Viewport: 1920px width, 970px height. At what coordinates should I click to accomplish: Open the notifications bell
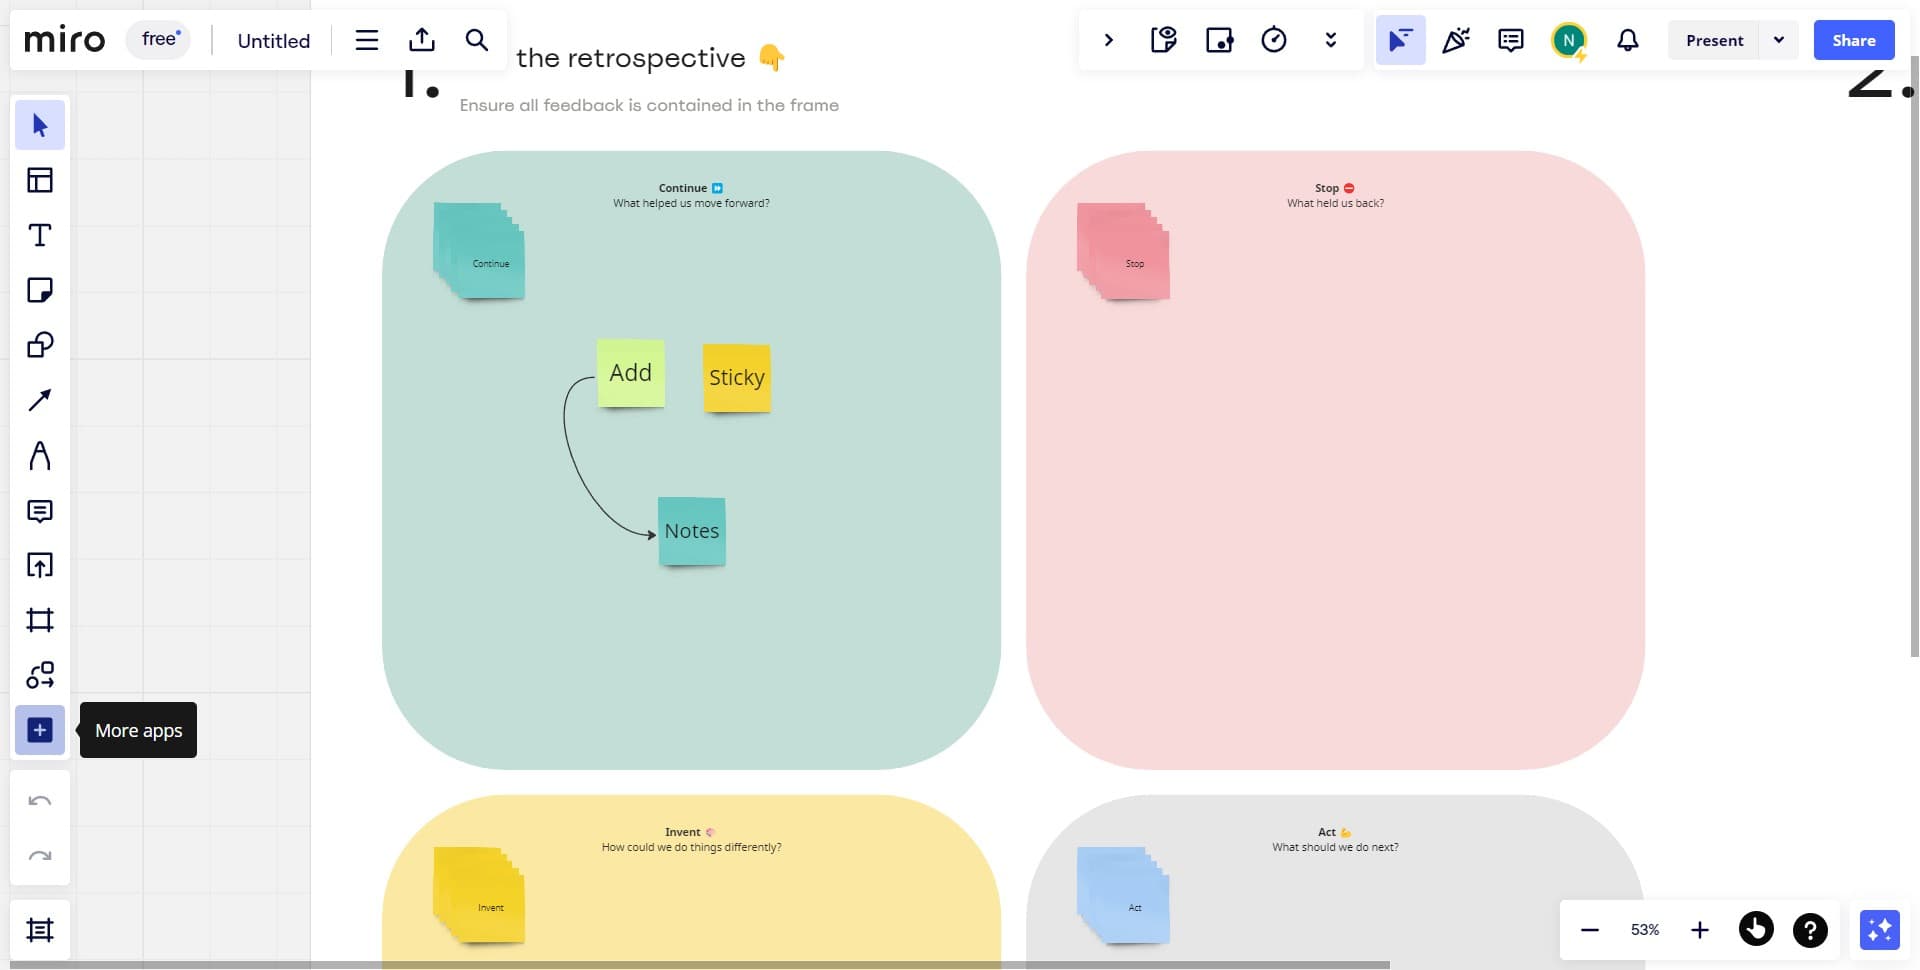point(1628,40)
